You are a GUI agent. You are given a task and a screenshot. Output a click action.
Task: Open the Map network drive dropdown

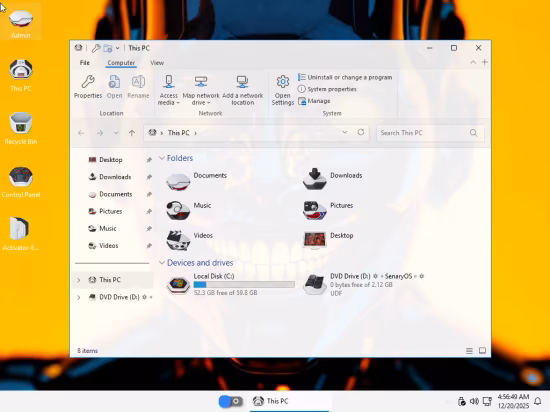[201, 90]
